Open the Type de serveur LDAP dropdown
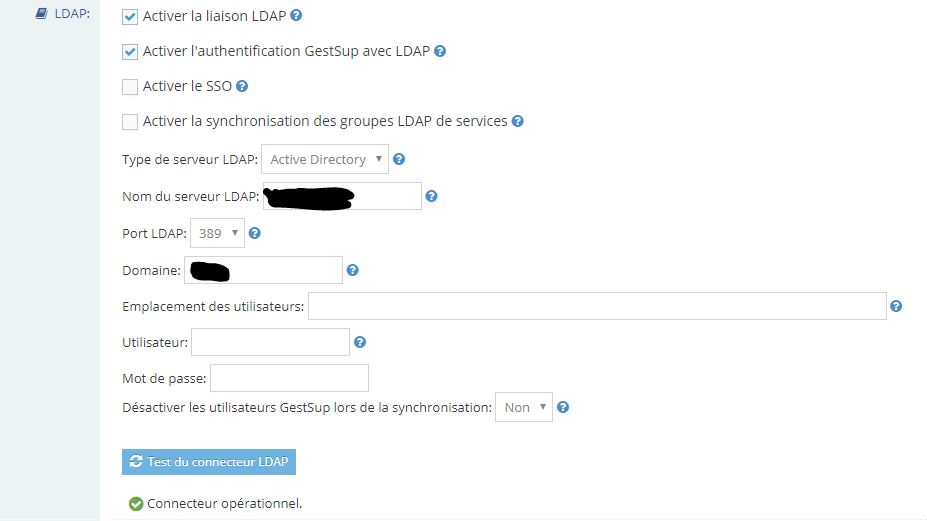Viewport: 927px width, 521px height. (x=325, y=159)
